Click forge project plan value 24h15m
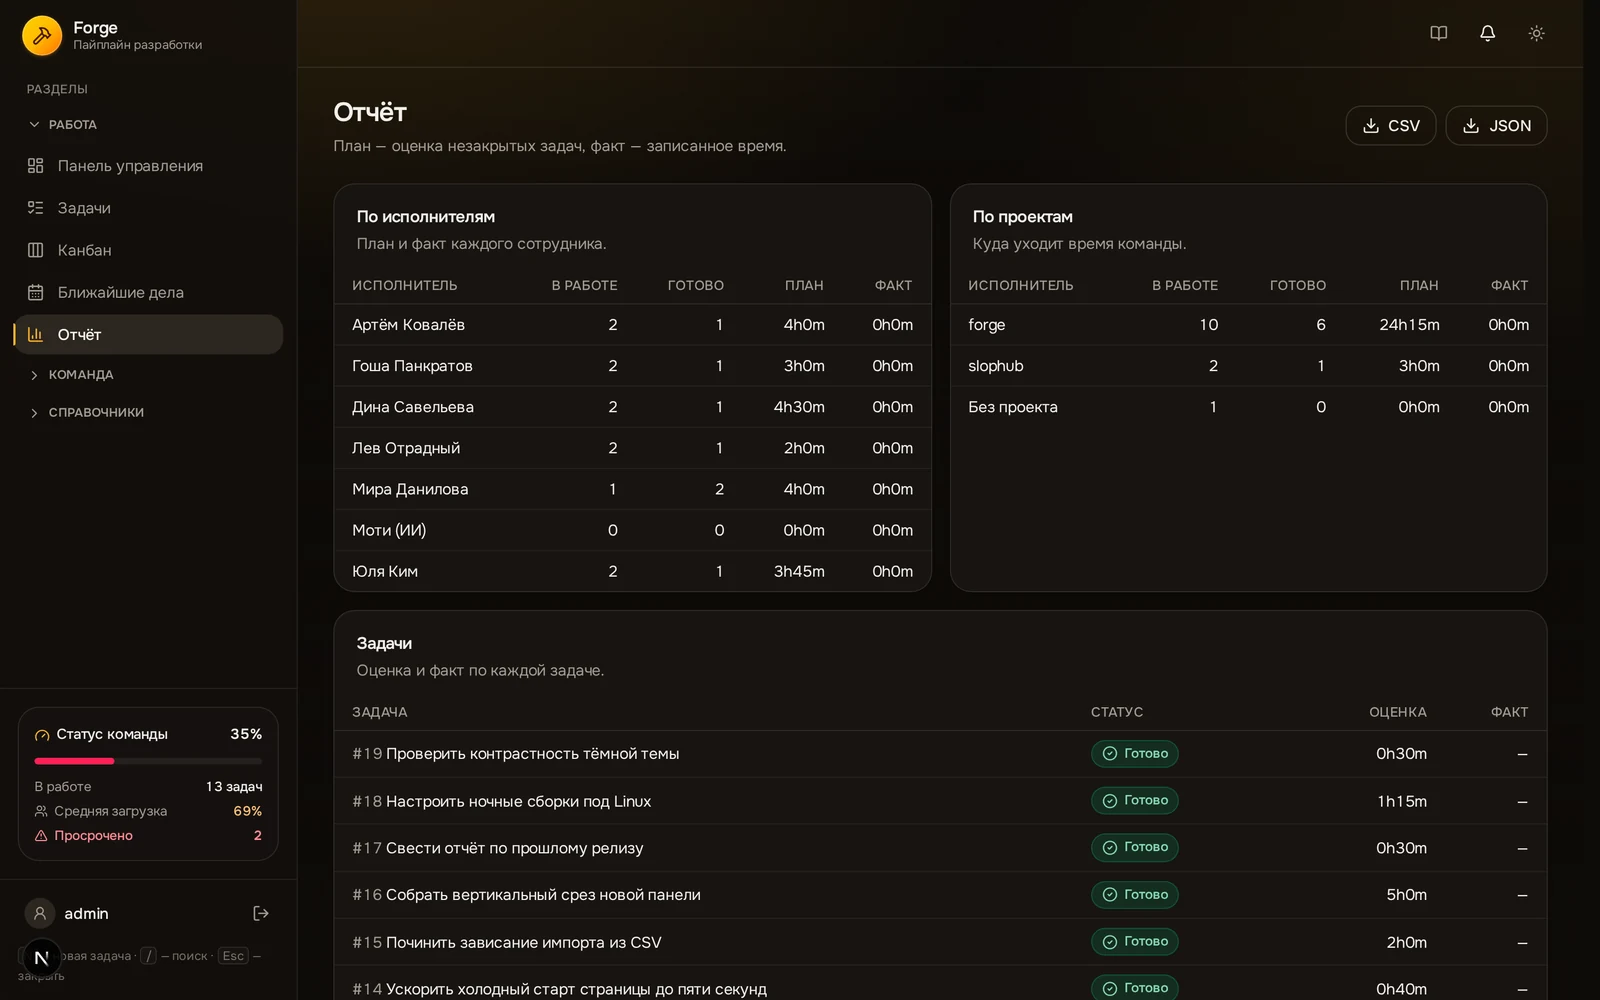The image size is (1600, 1000). [1409, 325]
